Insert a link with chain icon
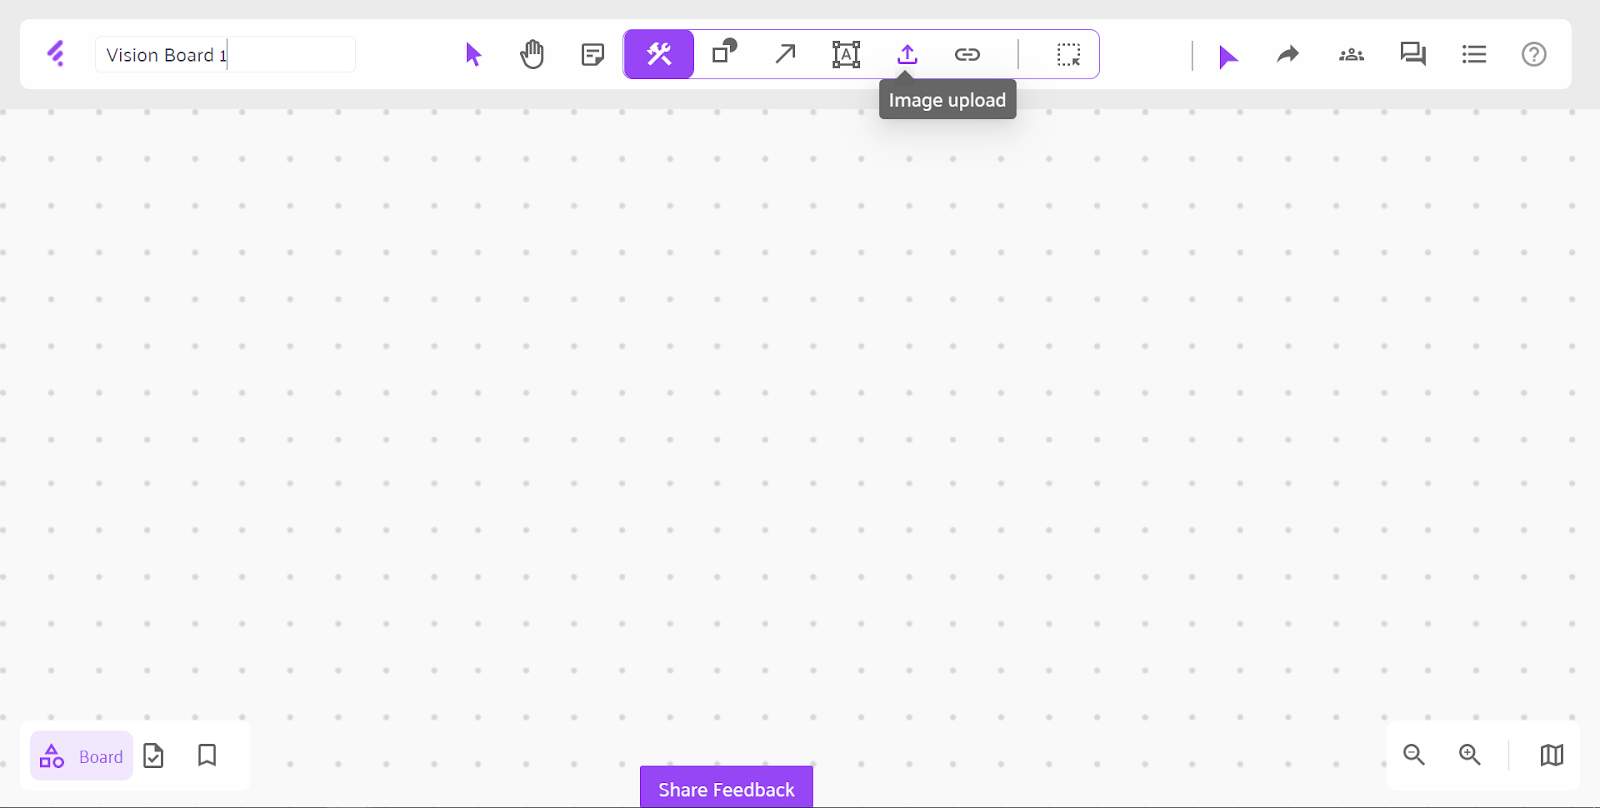The image size is (1600, 808). tap(967, 54)
